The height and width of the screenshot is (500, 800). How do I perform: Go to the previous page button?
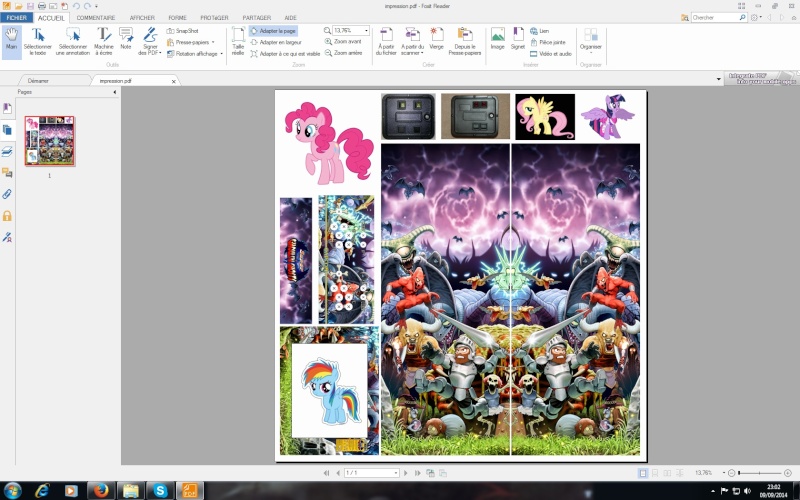point(338,473)
